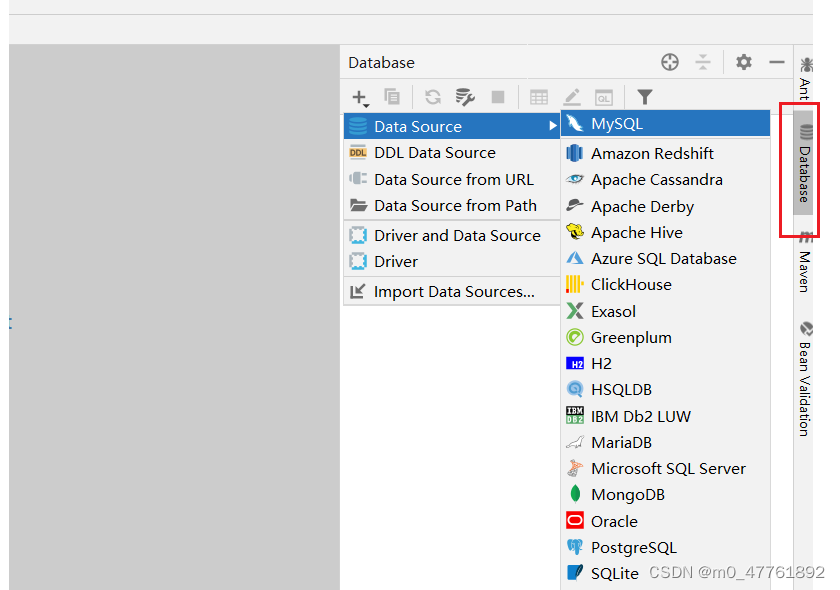Image resolution: width=840 pixels, height=590 pixels.
Task: Click the Duplicate icon in Database toolbar
Action: pos(392,97)
